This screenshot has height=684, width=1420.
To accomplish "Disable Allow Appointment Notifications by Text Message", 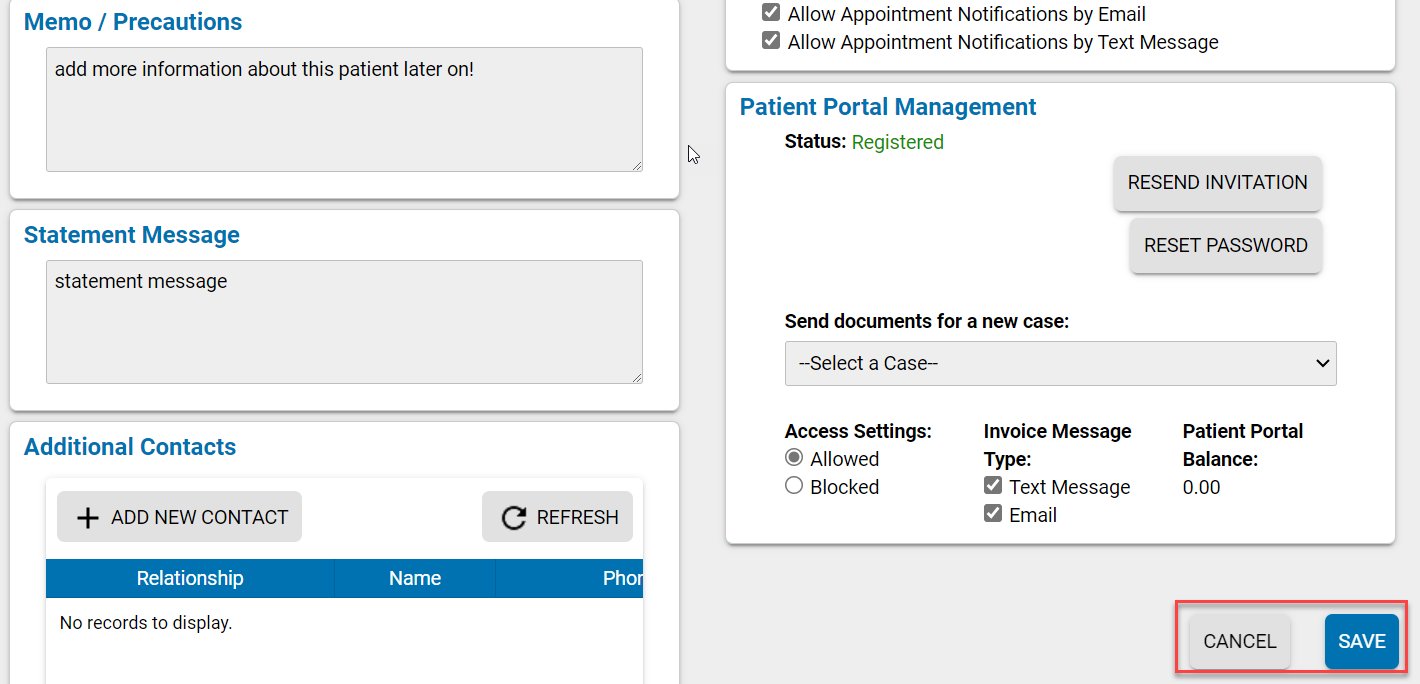I will 771,40.
